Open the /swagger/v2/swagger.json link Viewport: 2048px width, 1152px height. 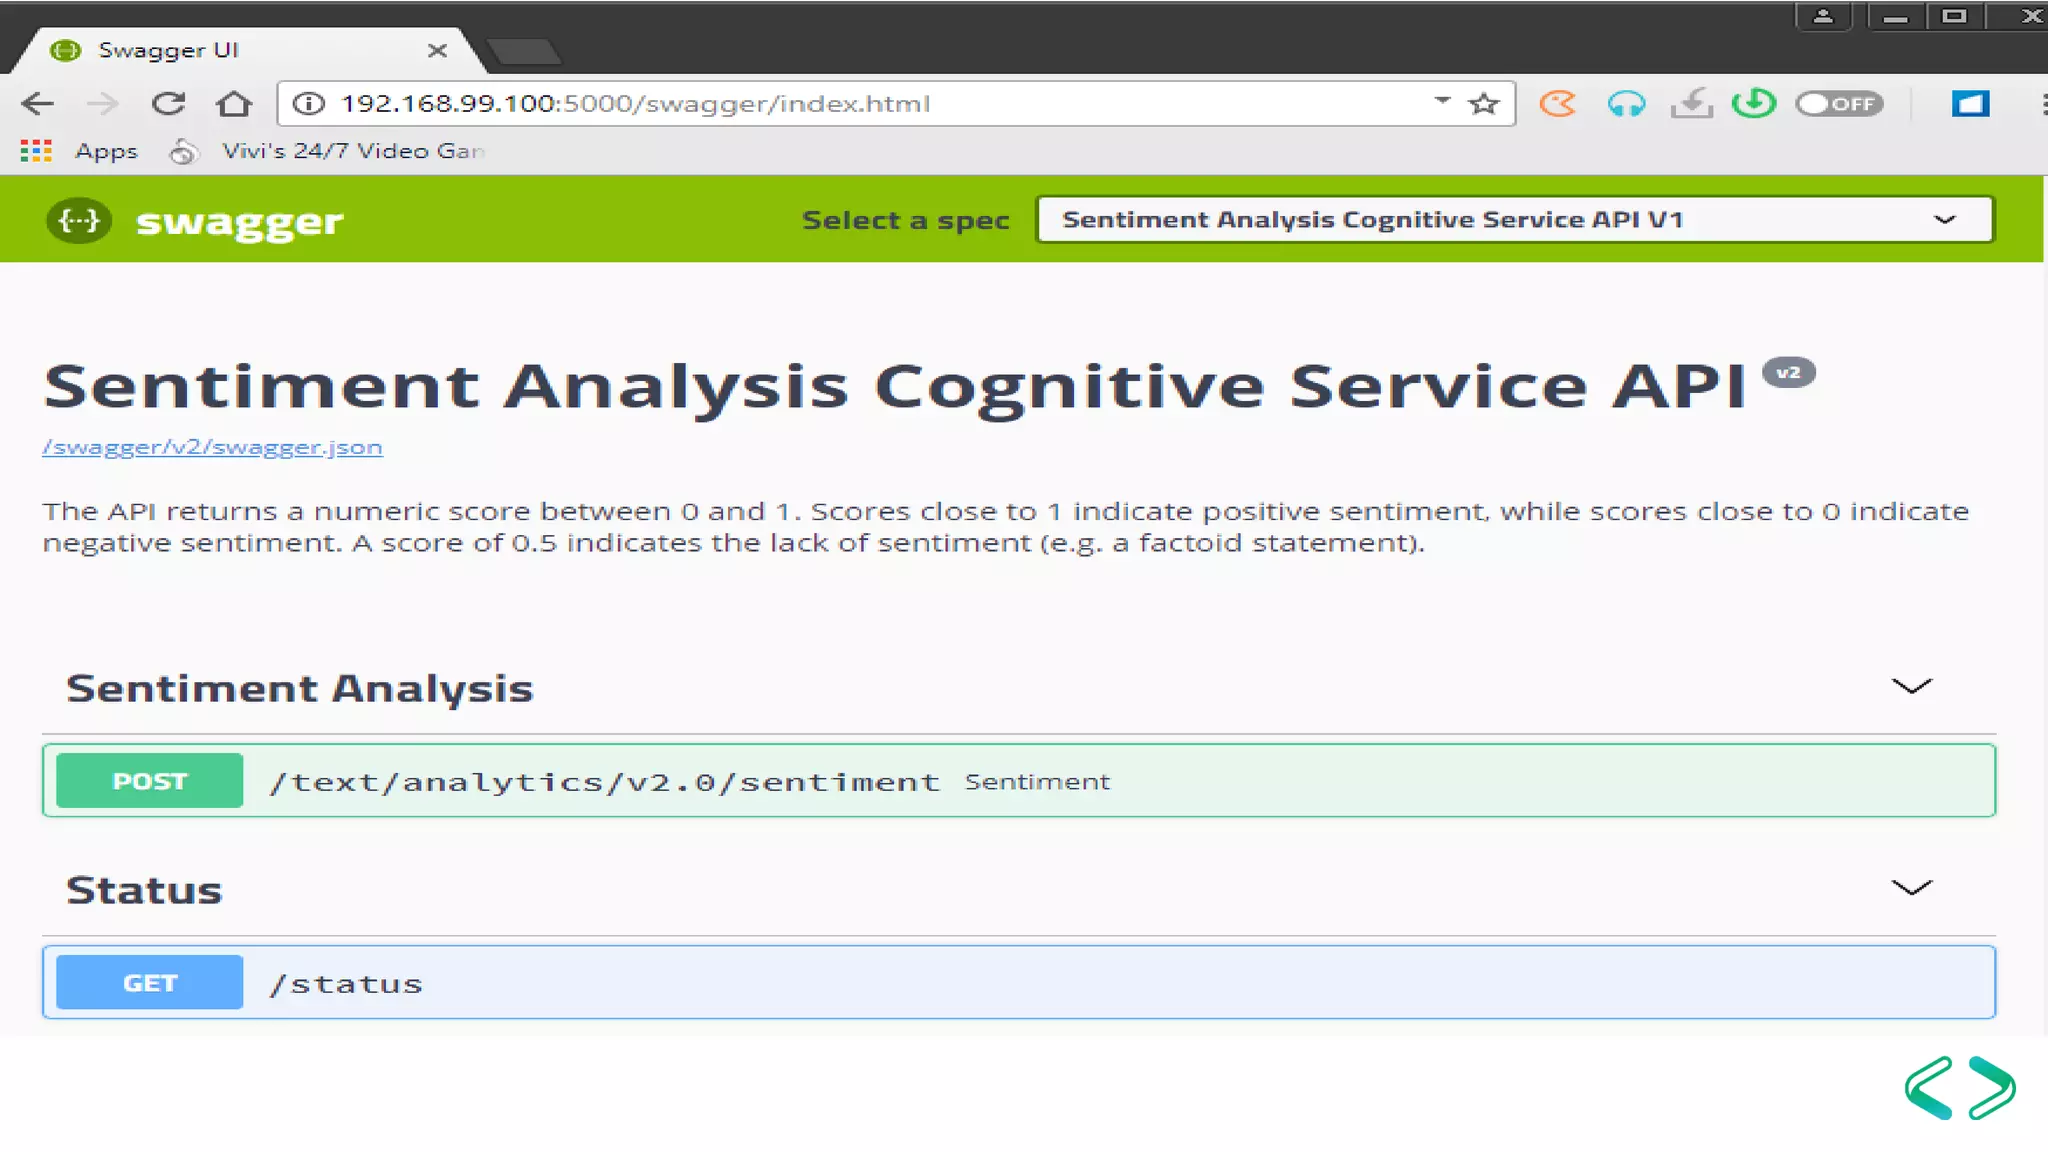pos(212,447)
